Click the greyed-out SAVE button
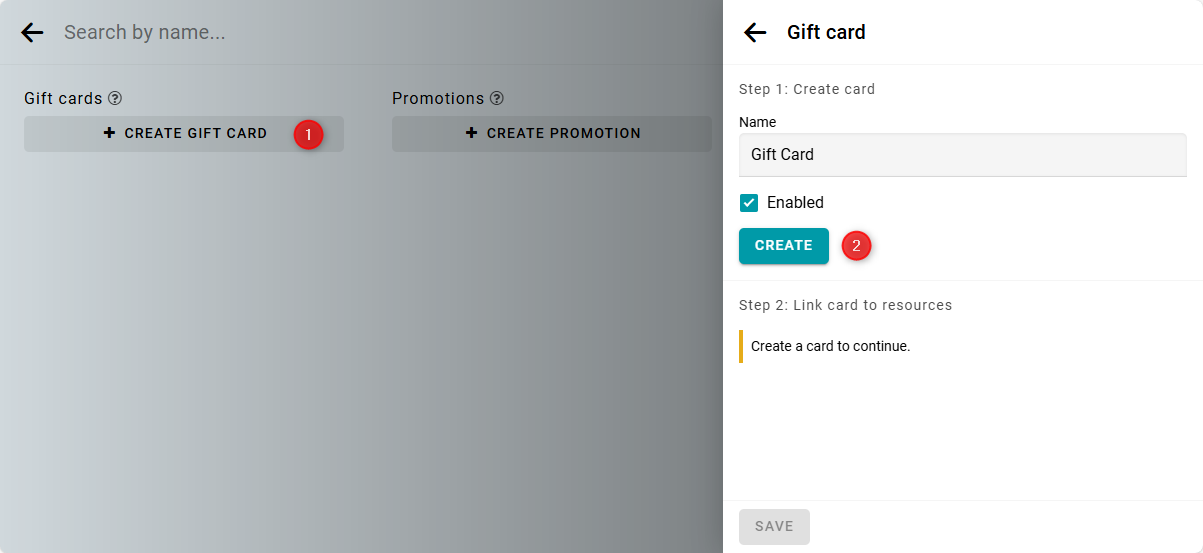1203x553 pixels. click(x=774, y=527)
